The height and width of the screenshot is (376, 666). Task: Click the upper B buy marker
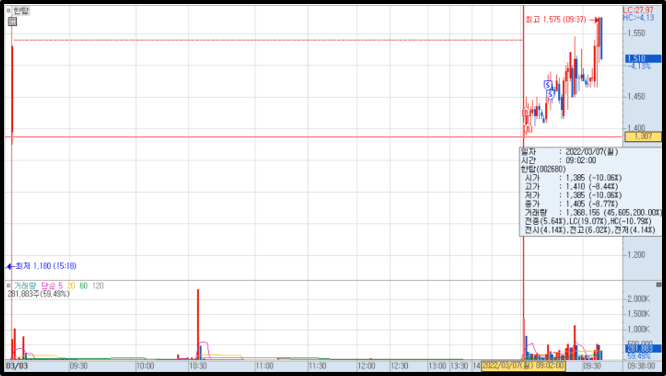point(526,113)
